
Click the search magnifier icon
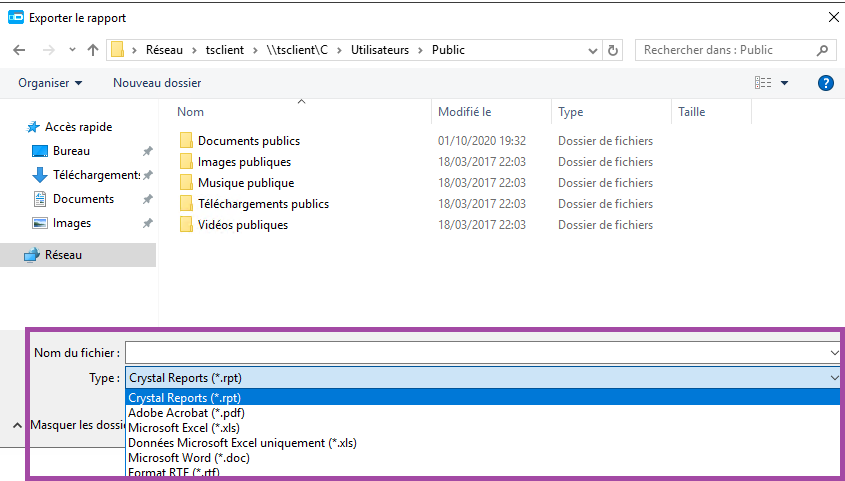pos(822,50)
